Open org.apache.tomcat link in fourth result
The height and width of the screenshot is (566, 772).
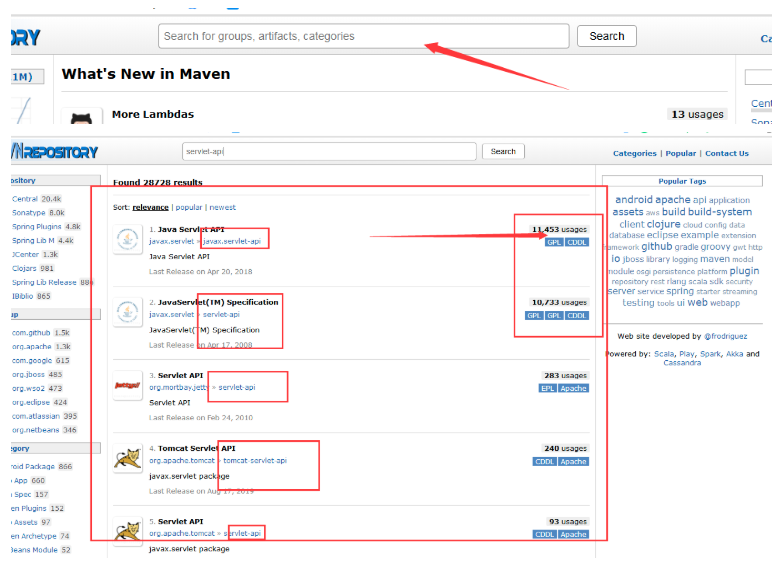(182, 461)
